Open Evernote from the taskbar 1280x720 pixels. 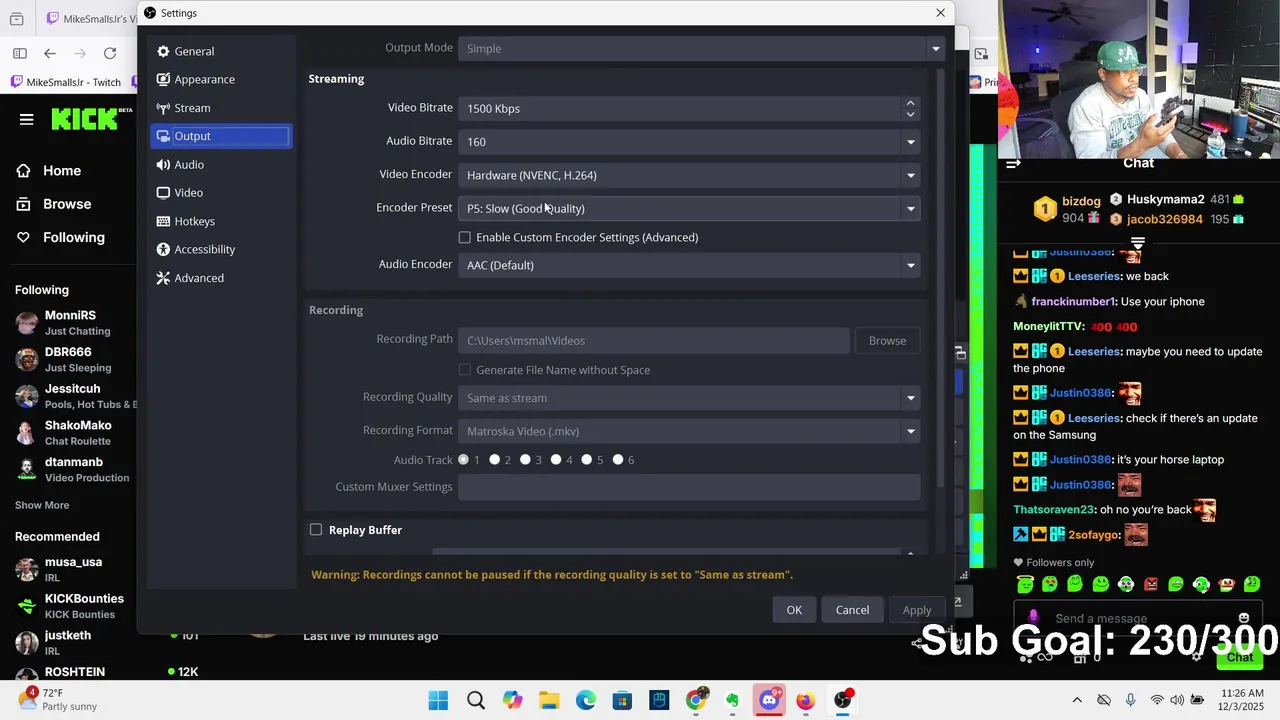coord(732,700)
